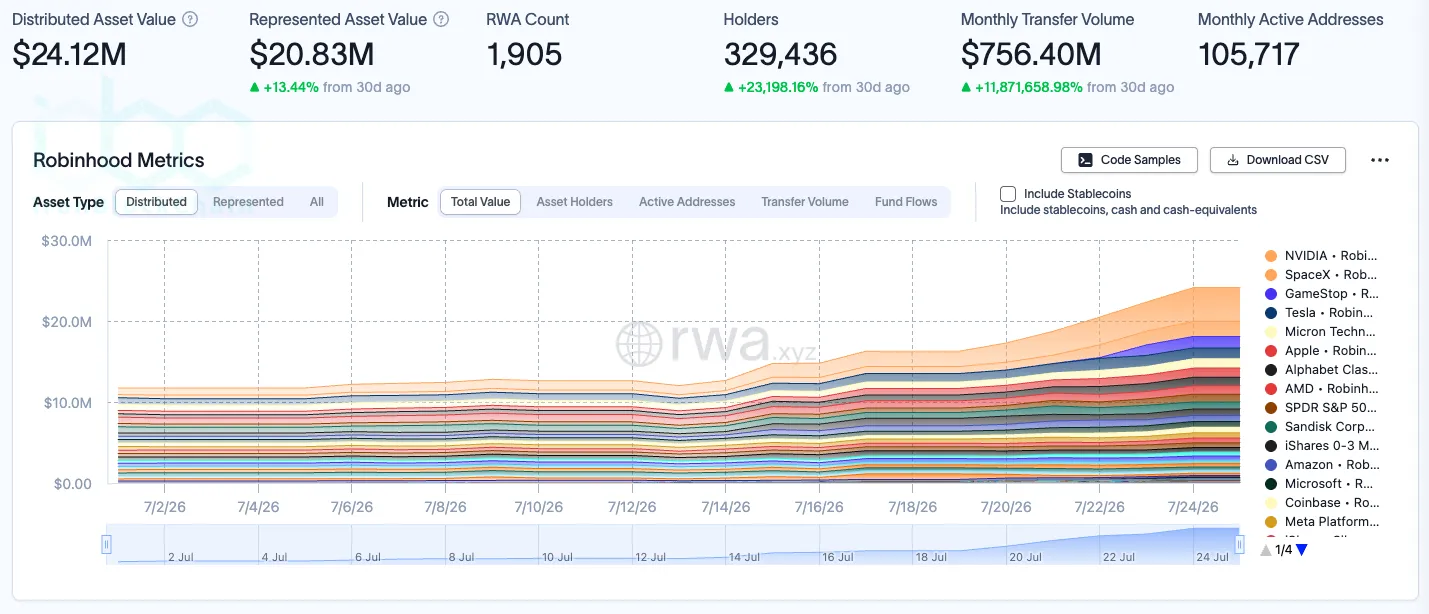Viewport: 1429px width, 614px height.
Task: Click the Download CSV button
Action: pos(1278,160)
